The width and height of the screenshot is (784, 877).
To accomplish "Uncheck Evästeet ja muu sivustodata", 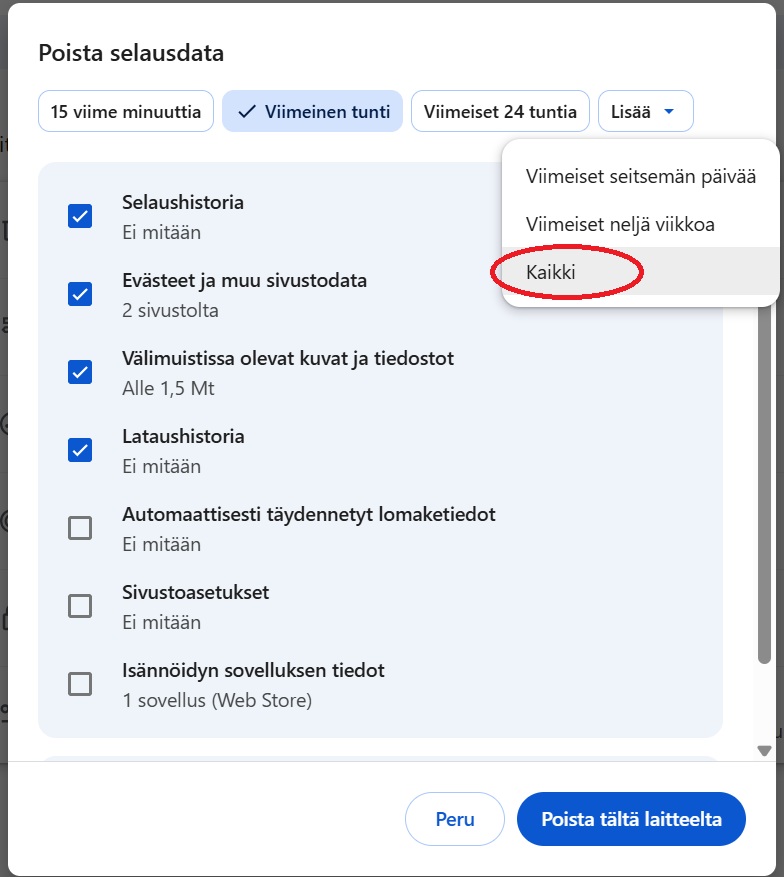I will pyautogui.click(x=80, y=293).
